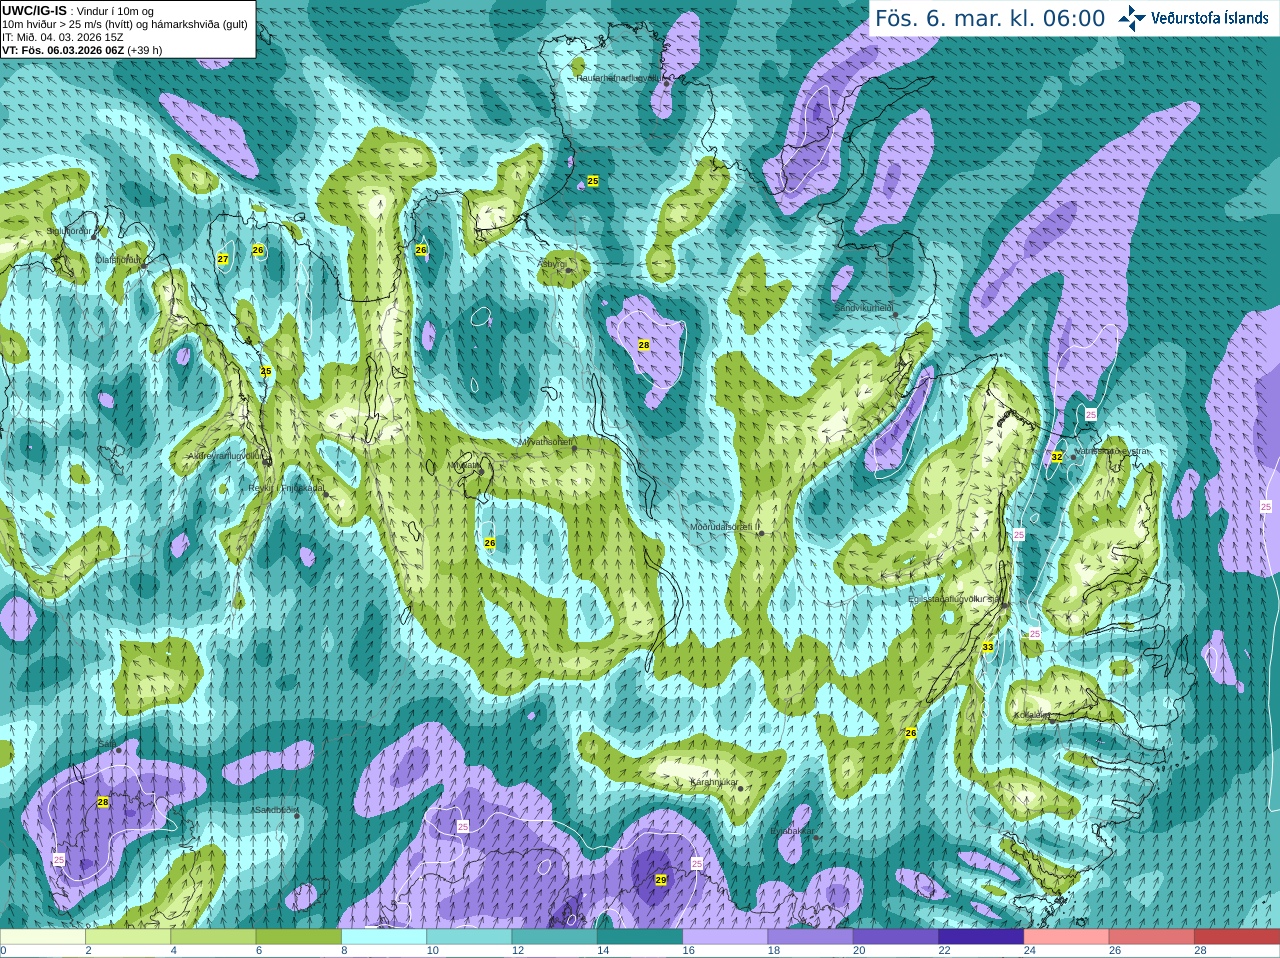
Task: Click the Ásbyrgi station label
Action: pyautogui.click(x=551, y=264)
